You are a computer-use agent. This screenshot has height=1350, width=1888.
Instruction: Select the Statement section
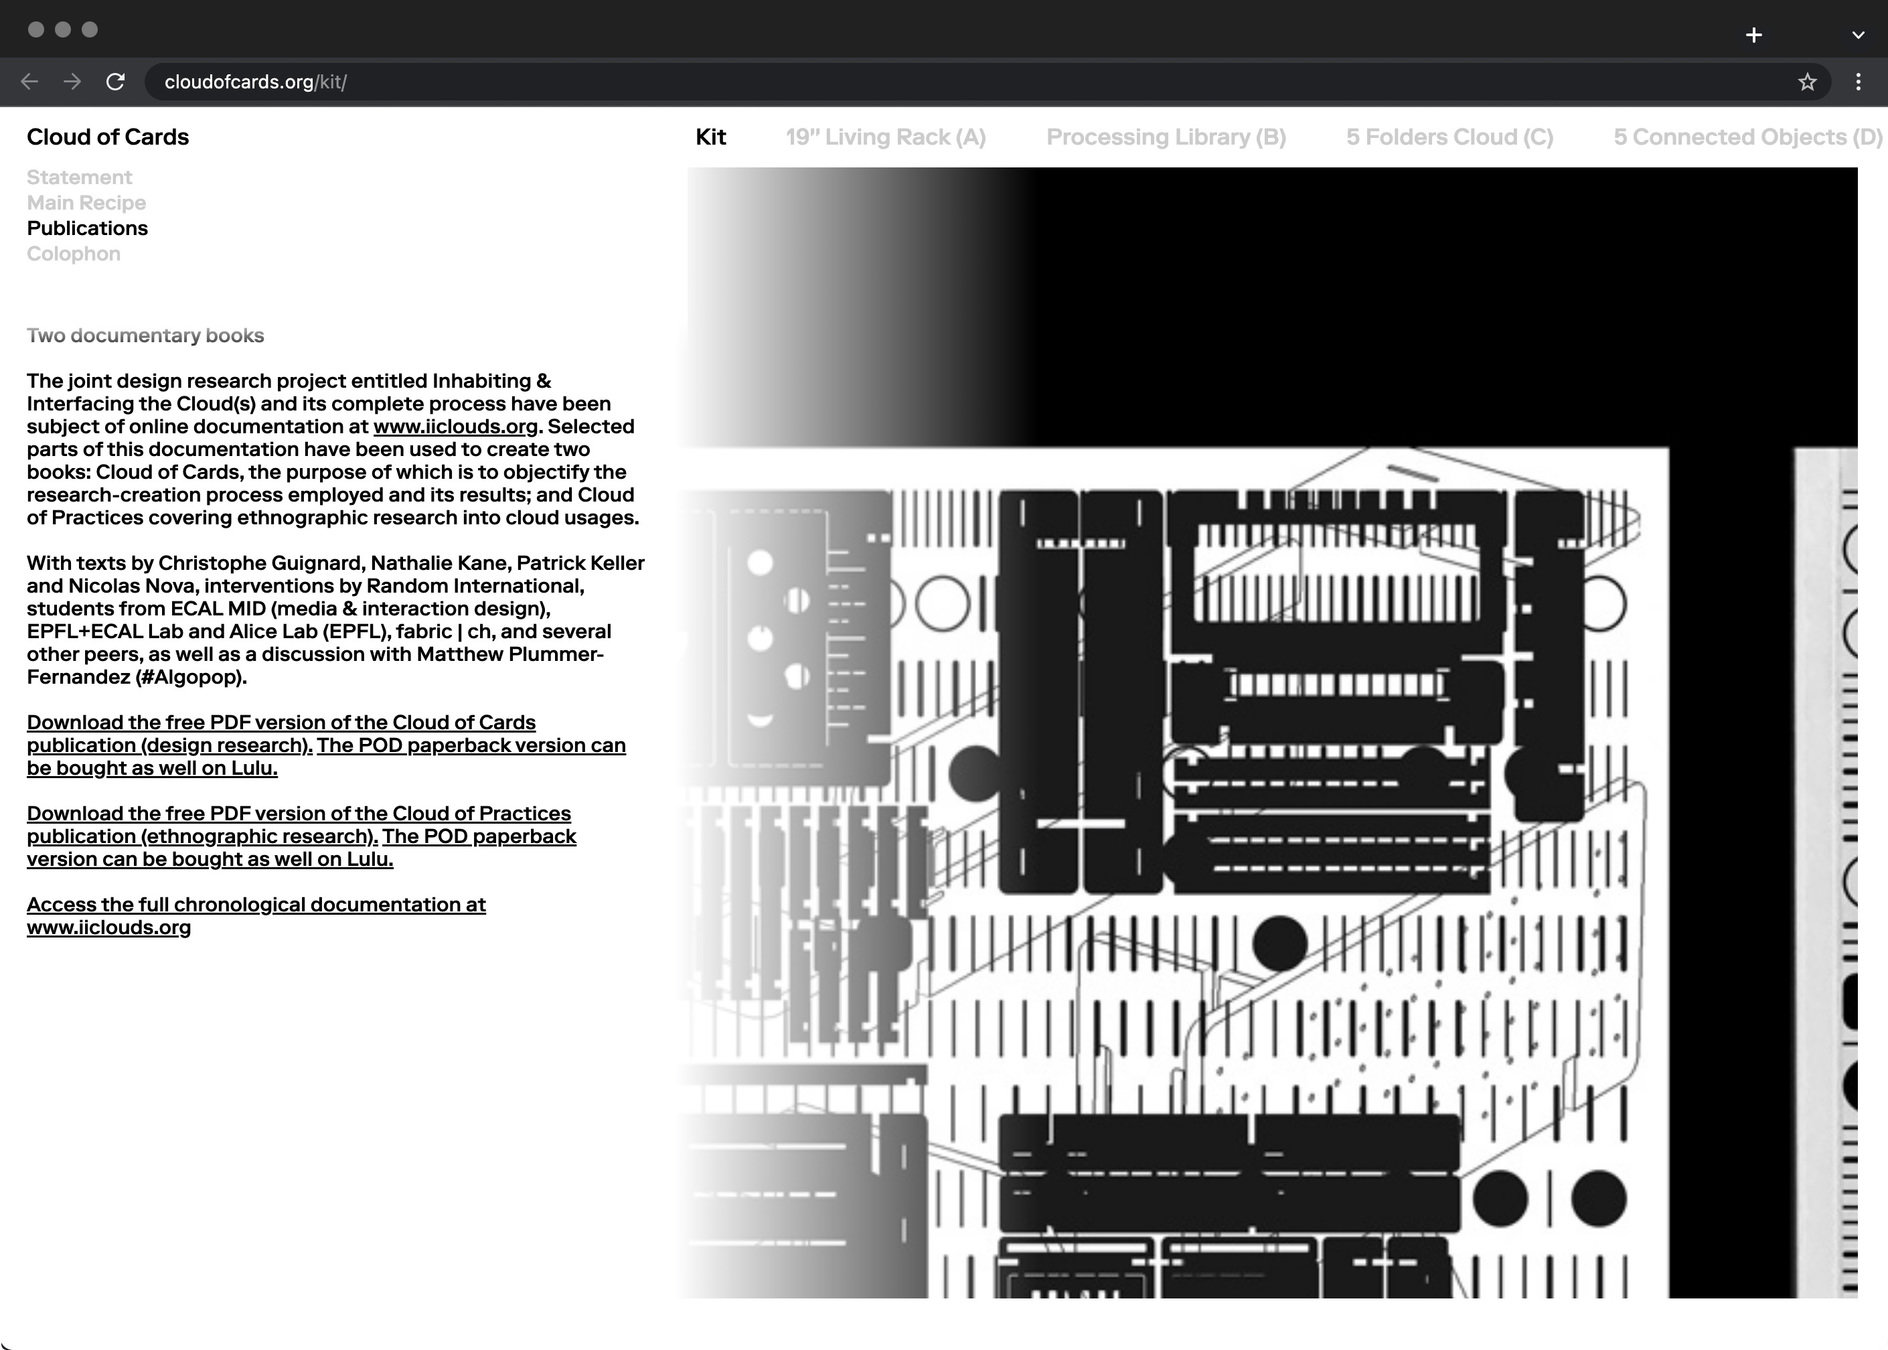coord(79,177)
